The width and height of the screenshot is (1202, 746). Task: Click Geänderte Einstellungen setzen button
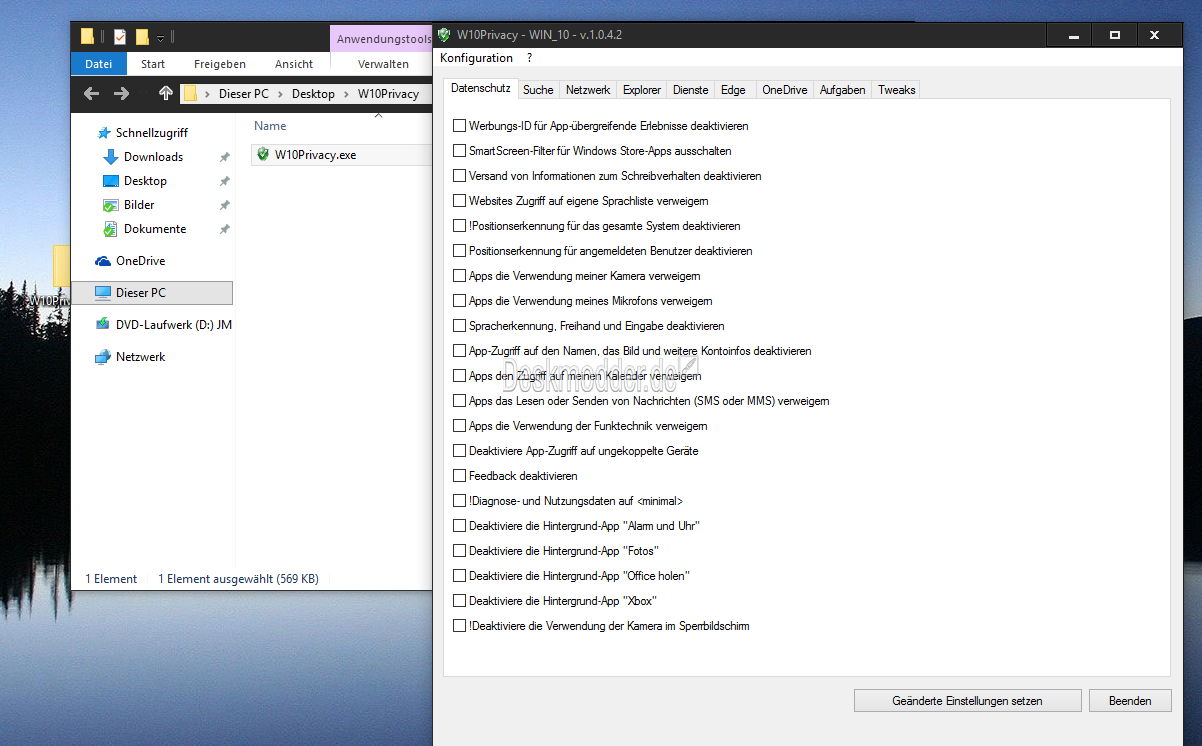968,701
